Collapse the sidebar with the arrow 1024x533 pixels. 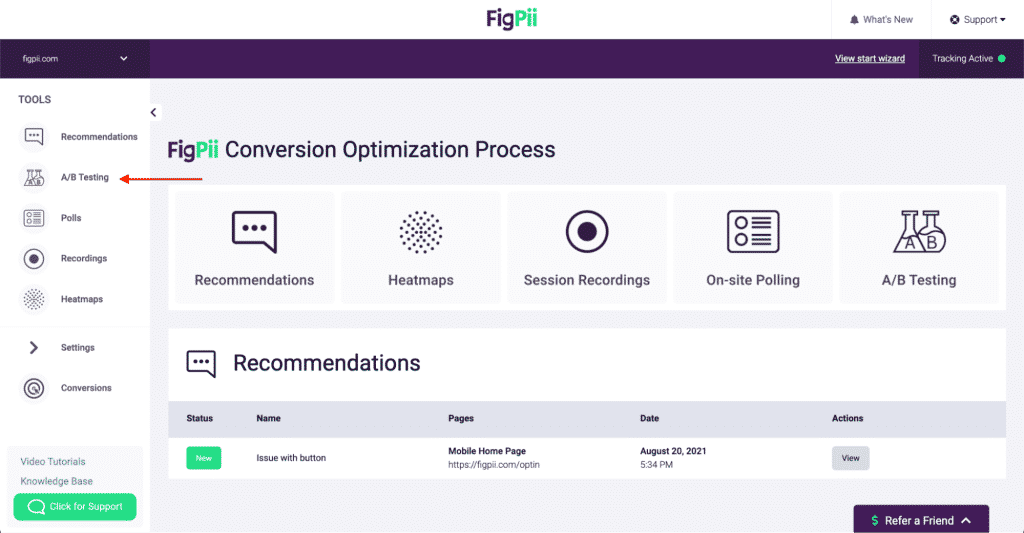tap(153, 113)
